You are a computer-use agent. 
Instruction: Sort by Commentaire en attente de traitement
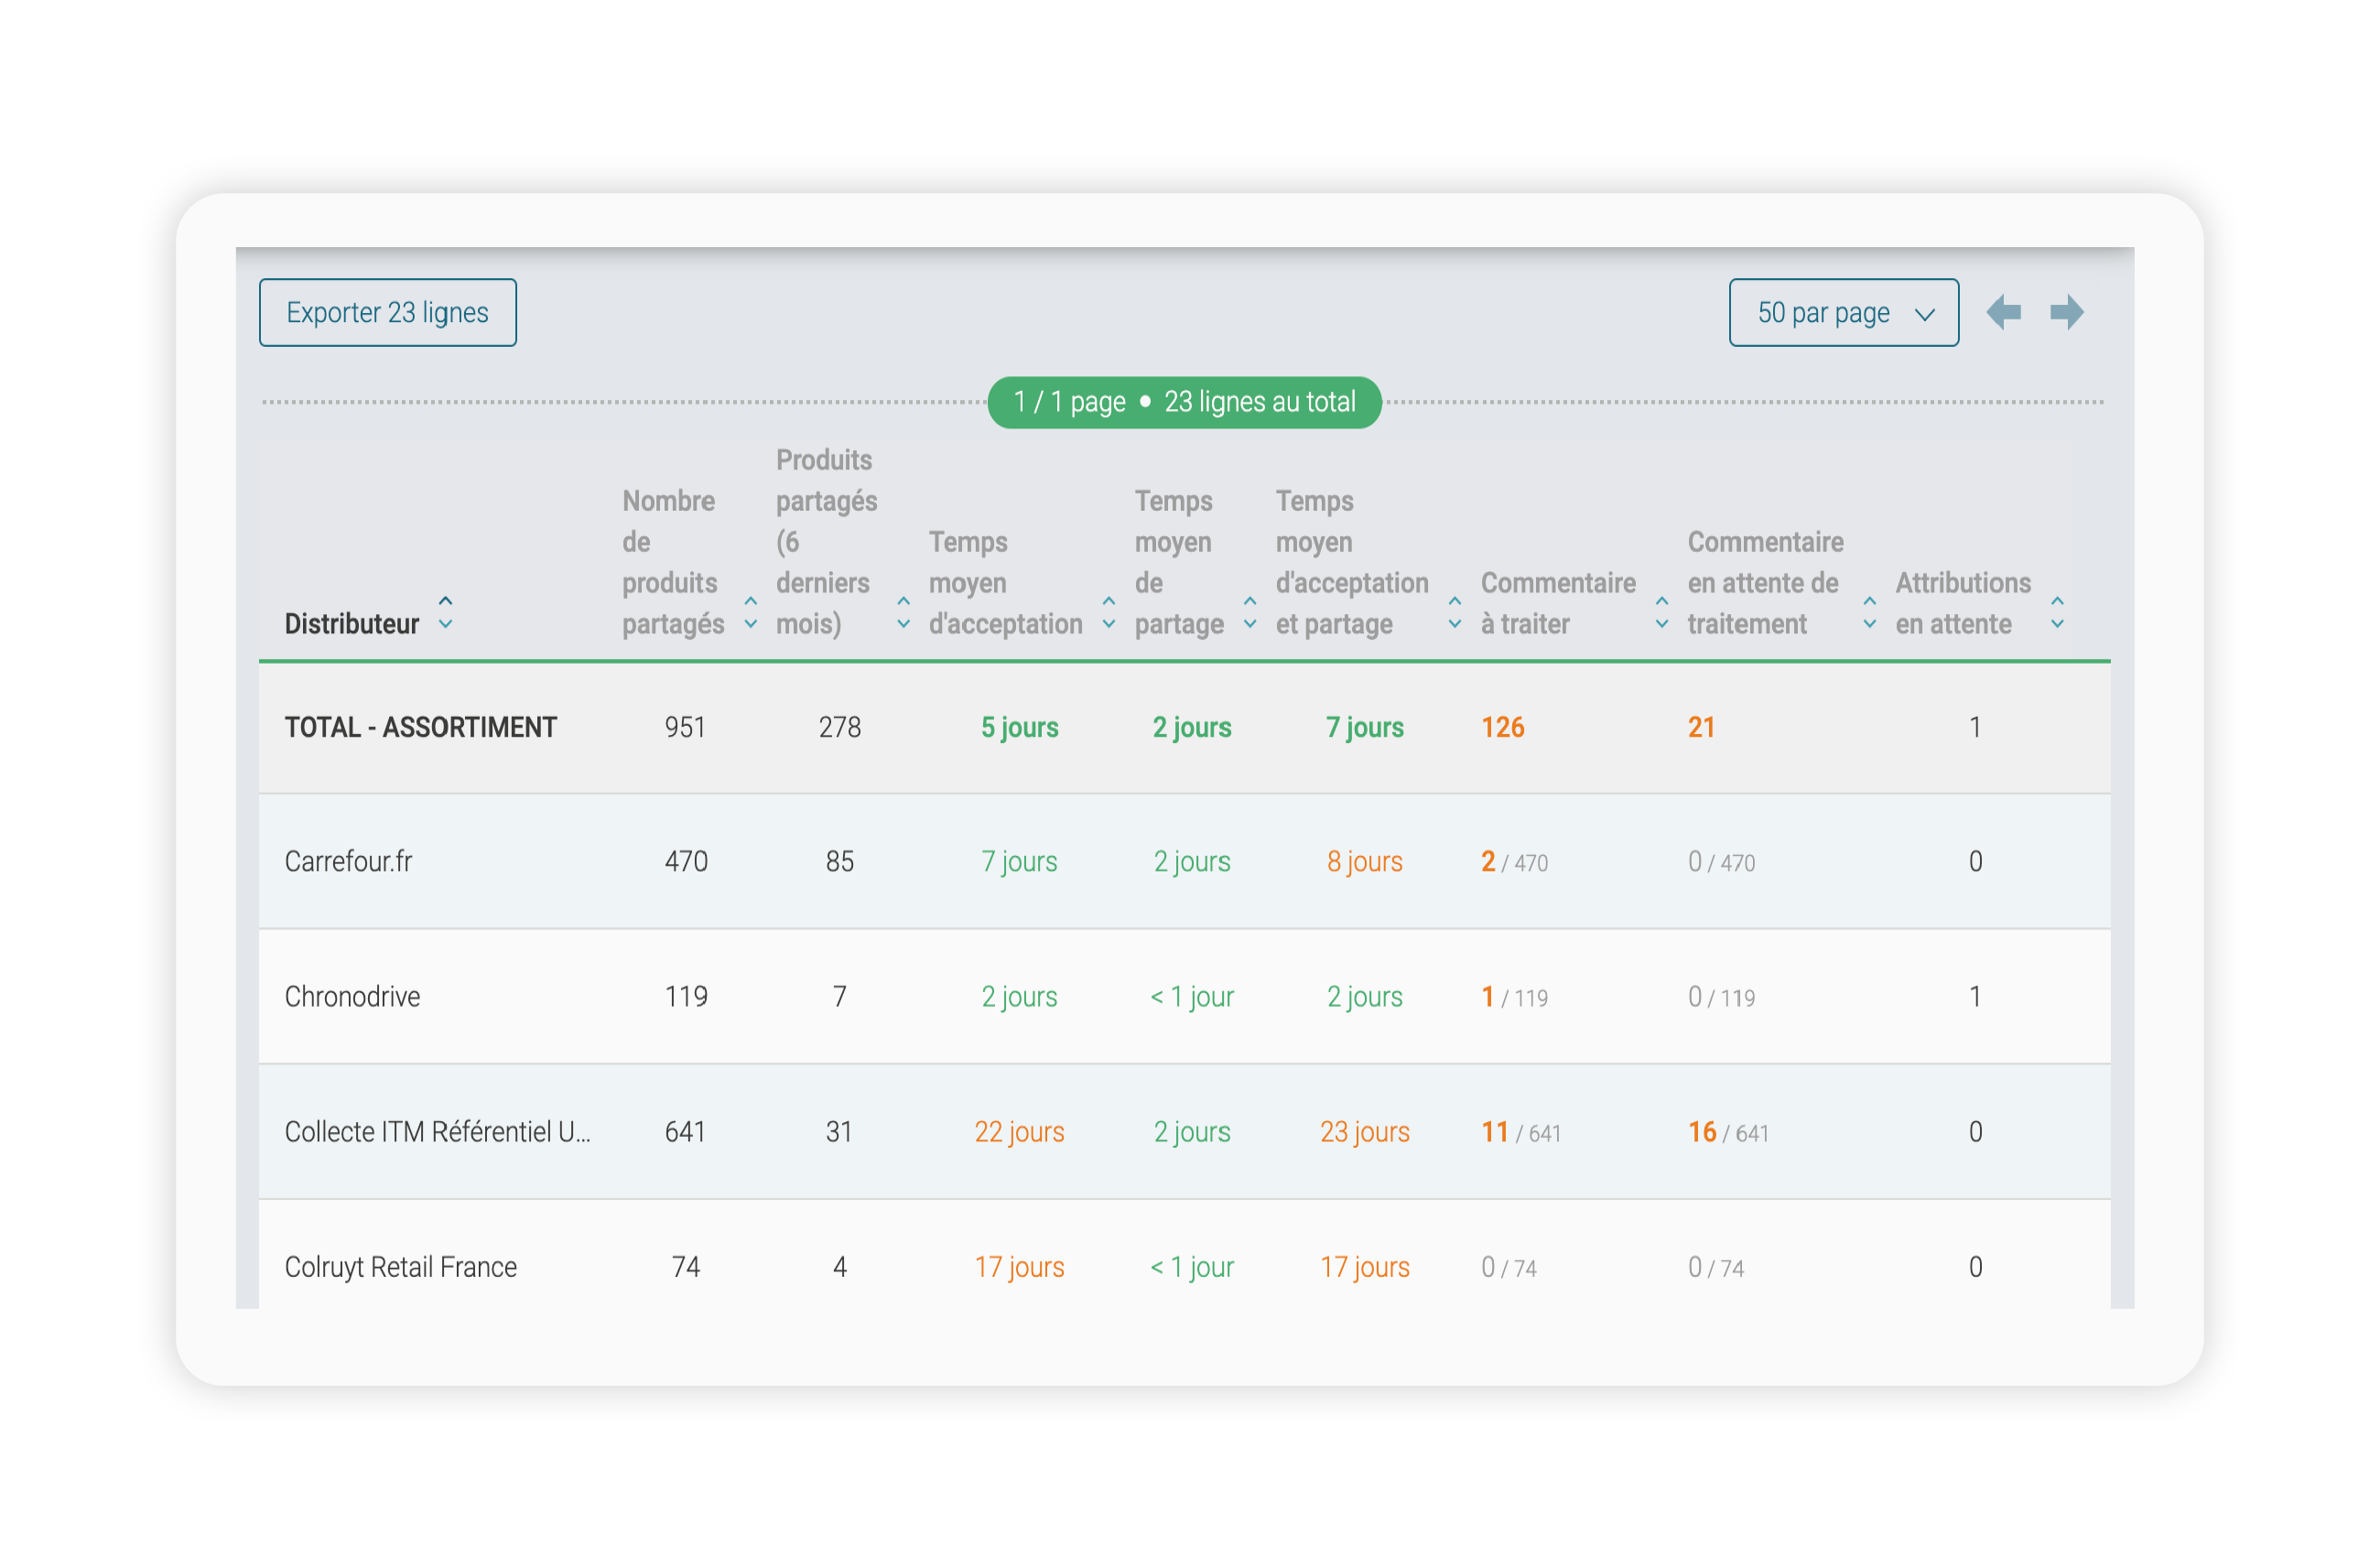point(1870,612)
